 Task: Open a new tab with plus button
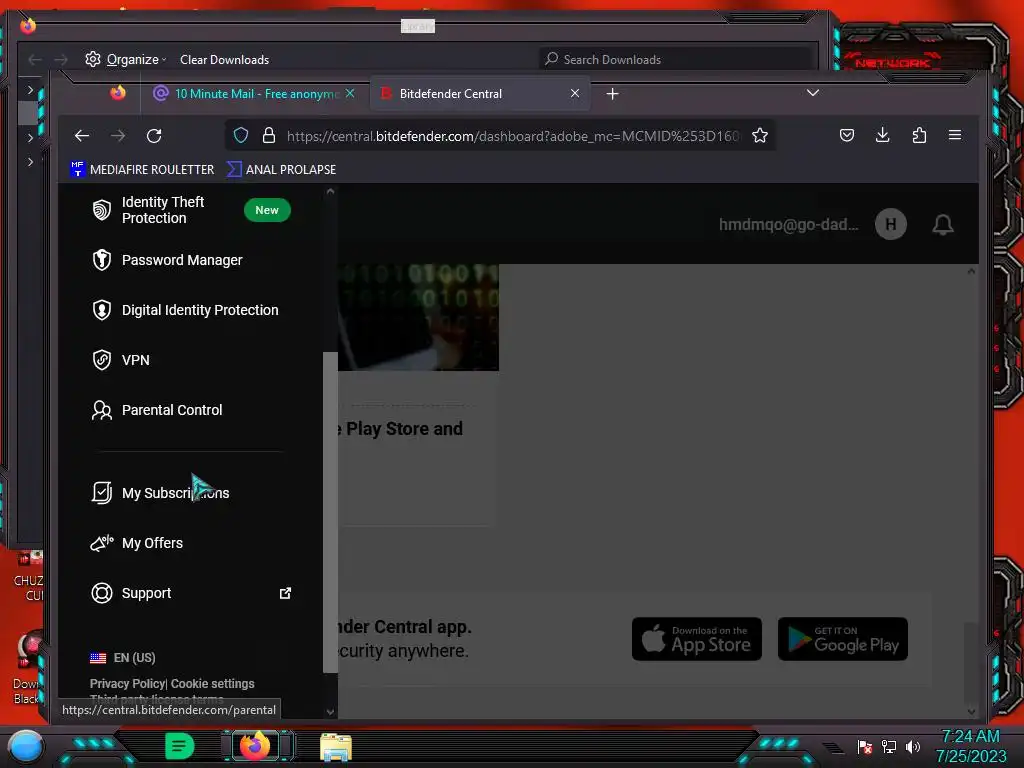click(x=612, y=94)
